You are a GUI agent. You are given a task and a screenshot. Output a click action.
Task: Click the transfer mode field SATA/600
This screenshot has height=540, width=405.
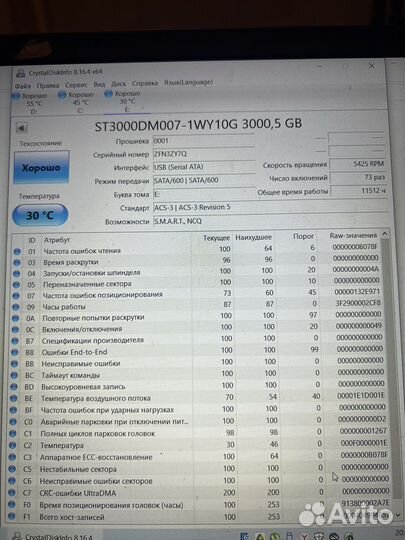204,180
